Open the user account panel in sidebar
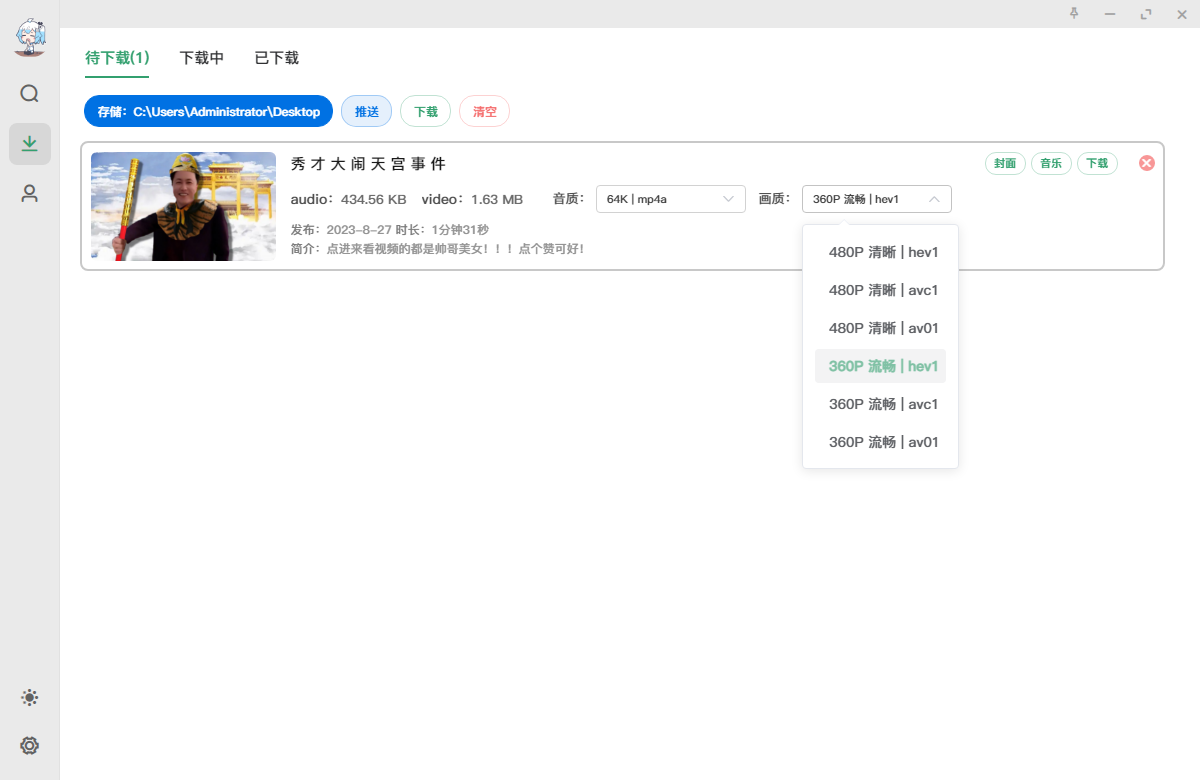The width and height of the screenshot is (1200, 780). 29,193
